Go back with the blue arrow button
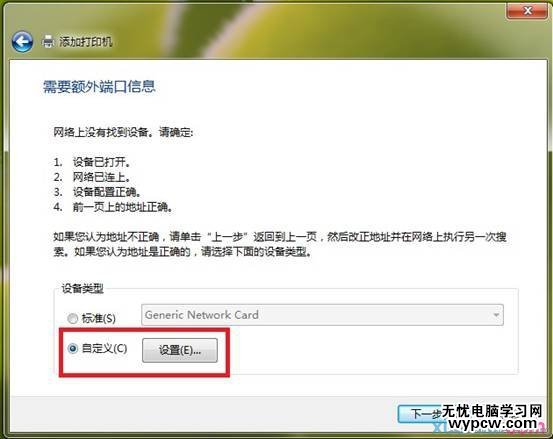The image size is (553, 439). (22, 42)
